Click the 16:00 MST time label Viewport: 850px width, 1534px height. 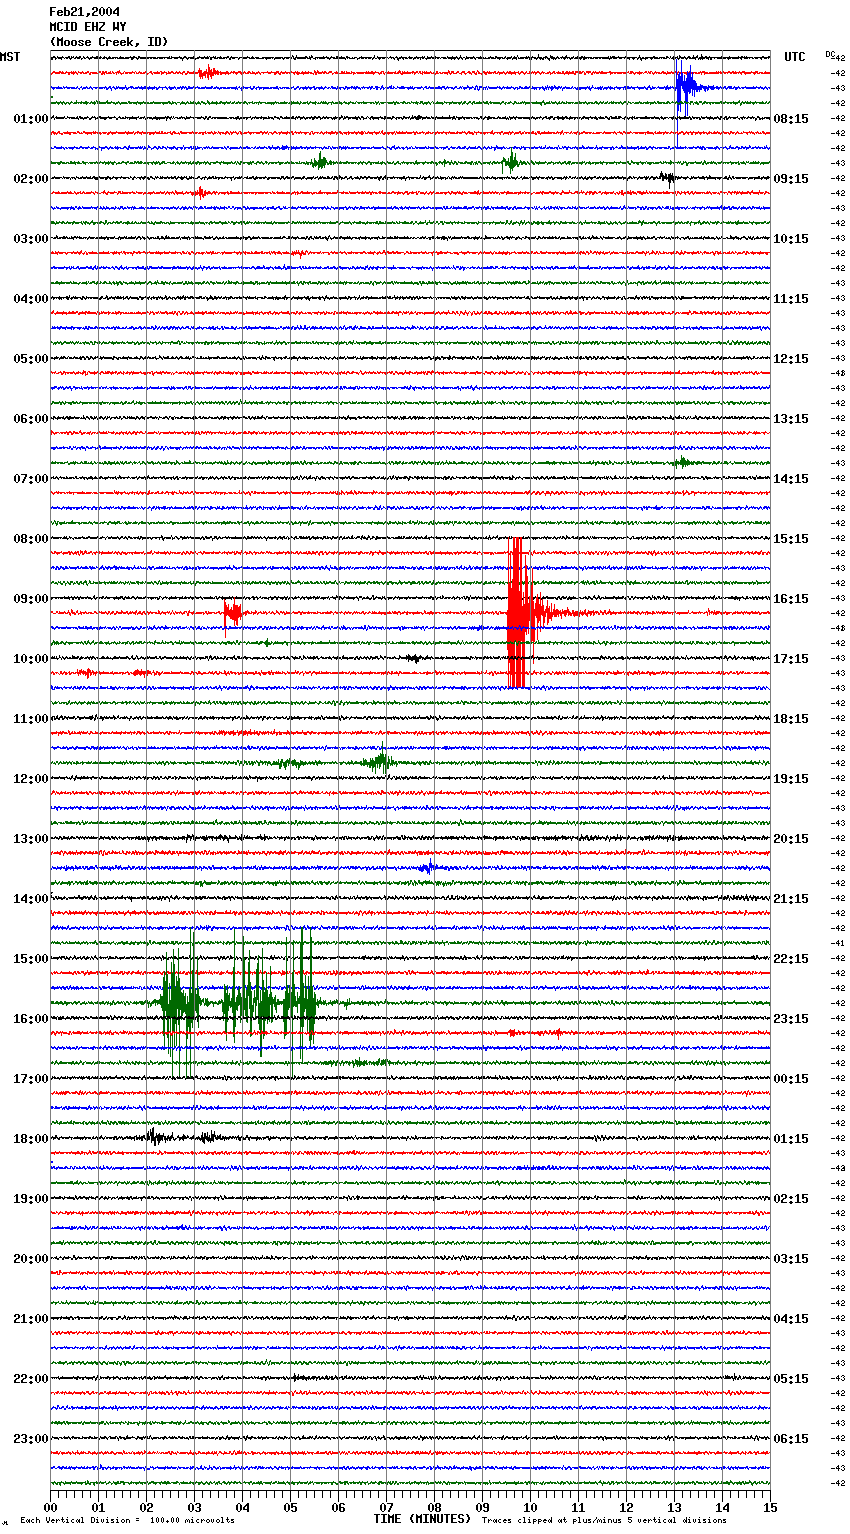(x=30, y=1019)
